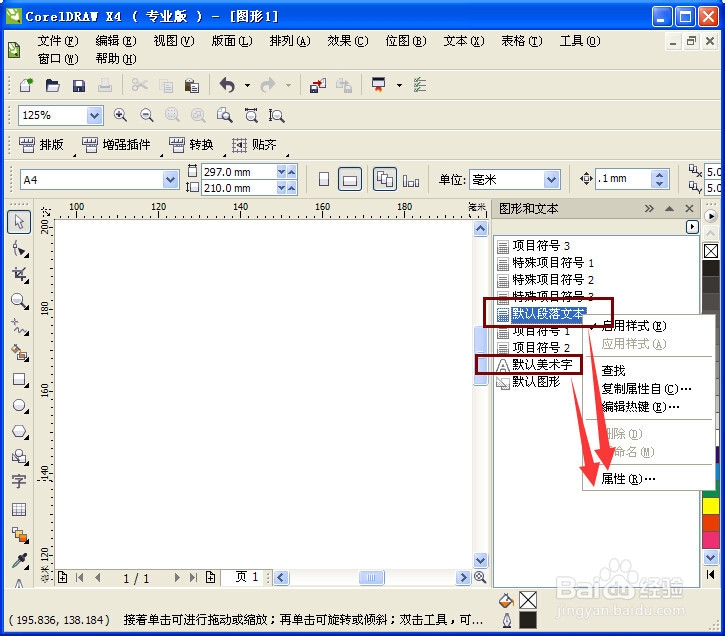Click the zoom navigator icon at canvas corner
Screen dimensions: 725x636
480,577
